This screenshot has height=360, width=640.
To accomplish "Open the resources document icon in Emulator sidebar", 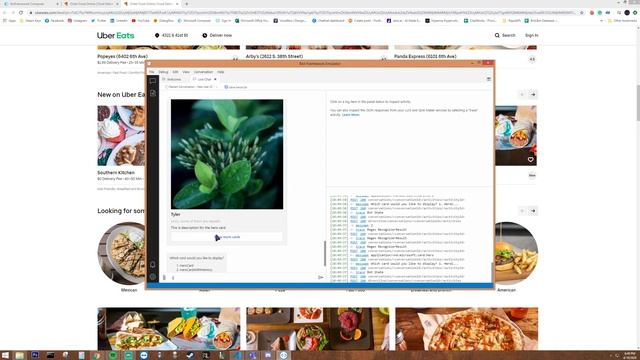I will 153,93.
